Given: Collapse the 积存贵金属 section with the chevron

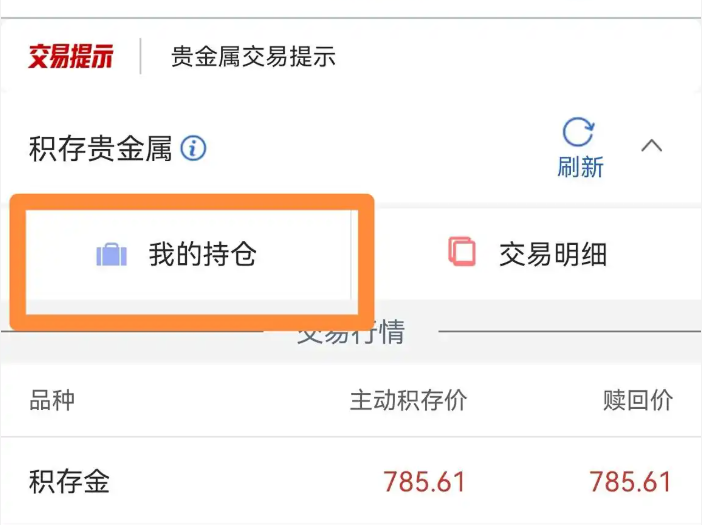Looking at the screenshot, I should point(651,146).
